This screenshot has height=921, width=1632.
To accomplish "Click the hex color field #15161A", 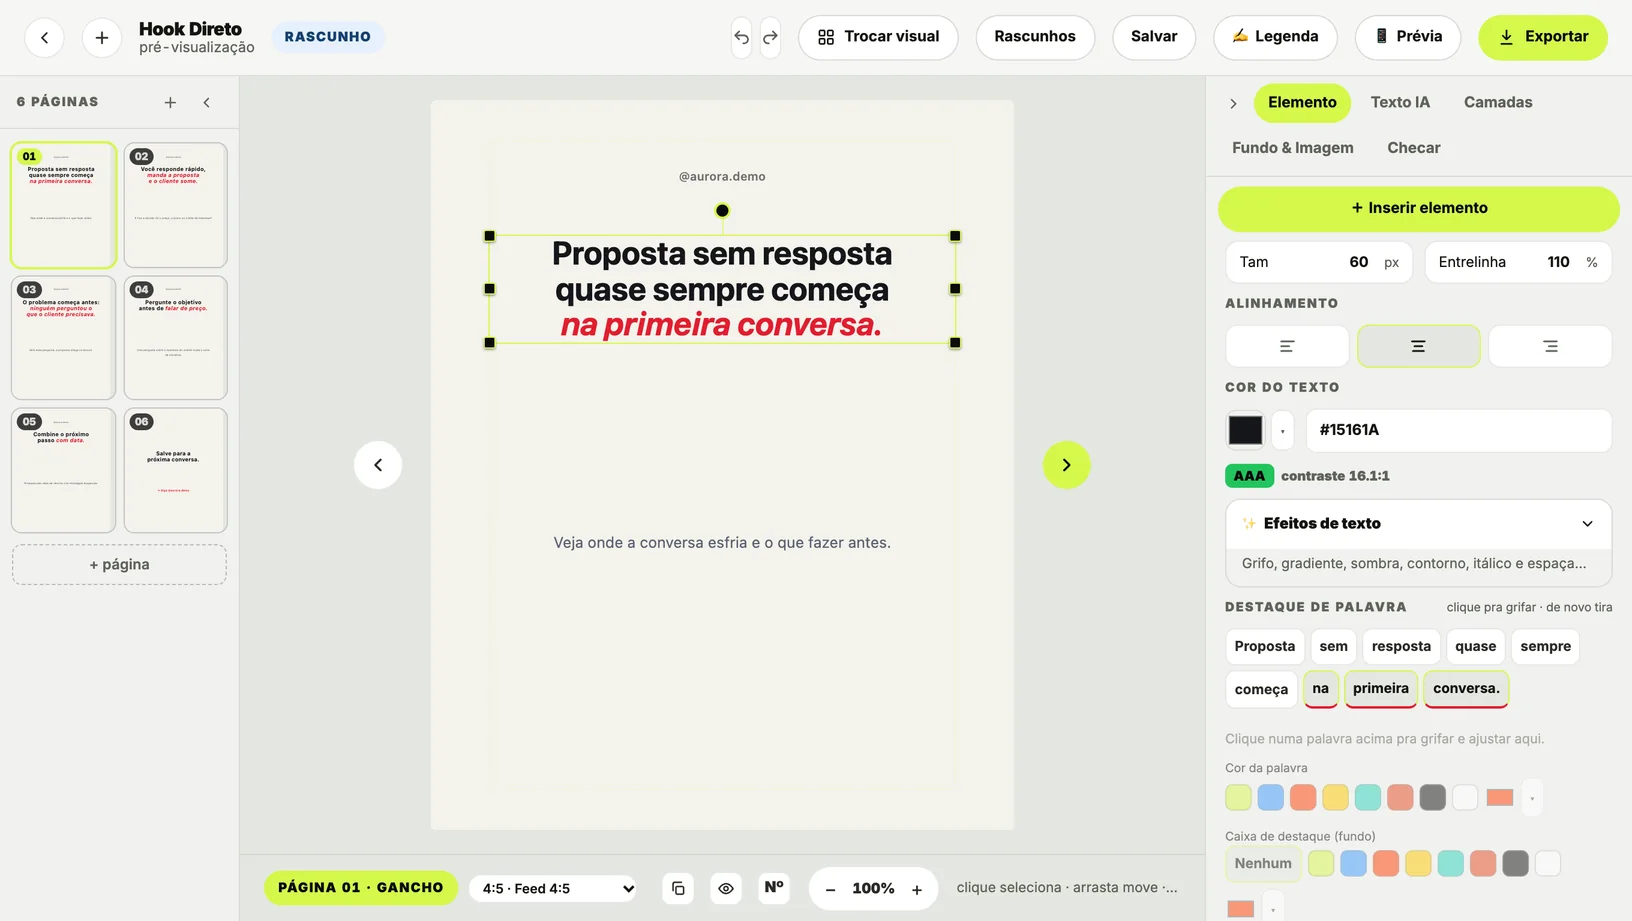I will pos(1458,430).
